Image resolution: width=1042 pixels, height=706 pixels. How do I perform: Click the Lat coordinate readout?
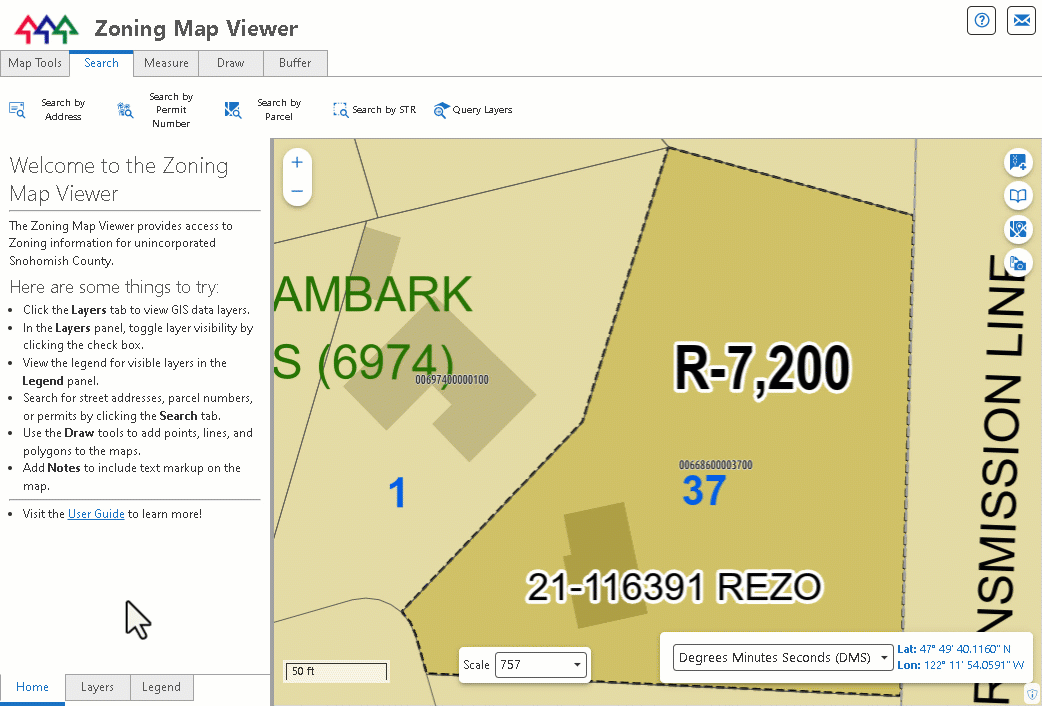point(954,649)
